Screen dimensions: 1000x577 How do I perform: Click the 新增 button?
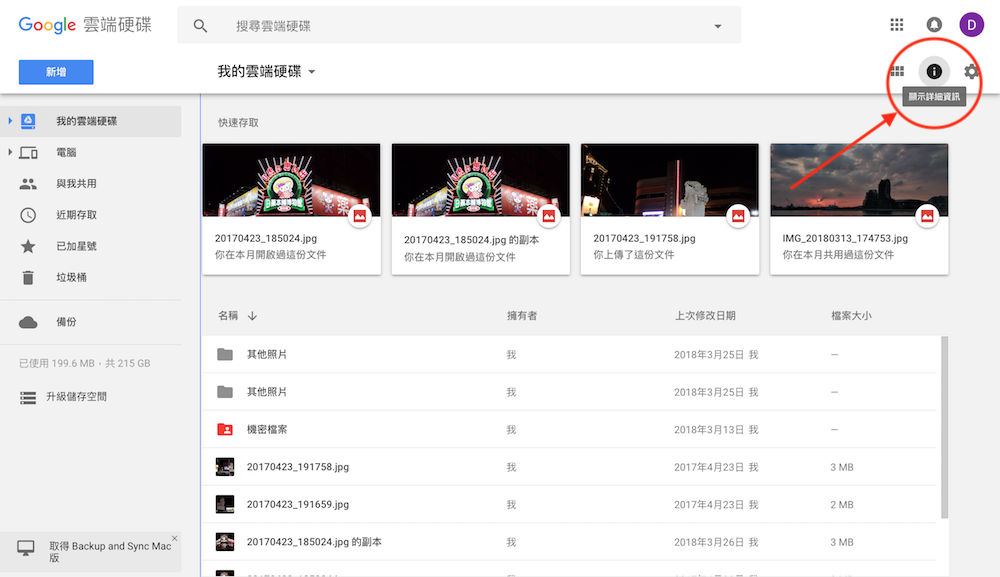[55, 72]
